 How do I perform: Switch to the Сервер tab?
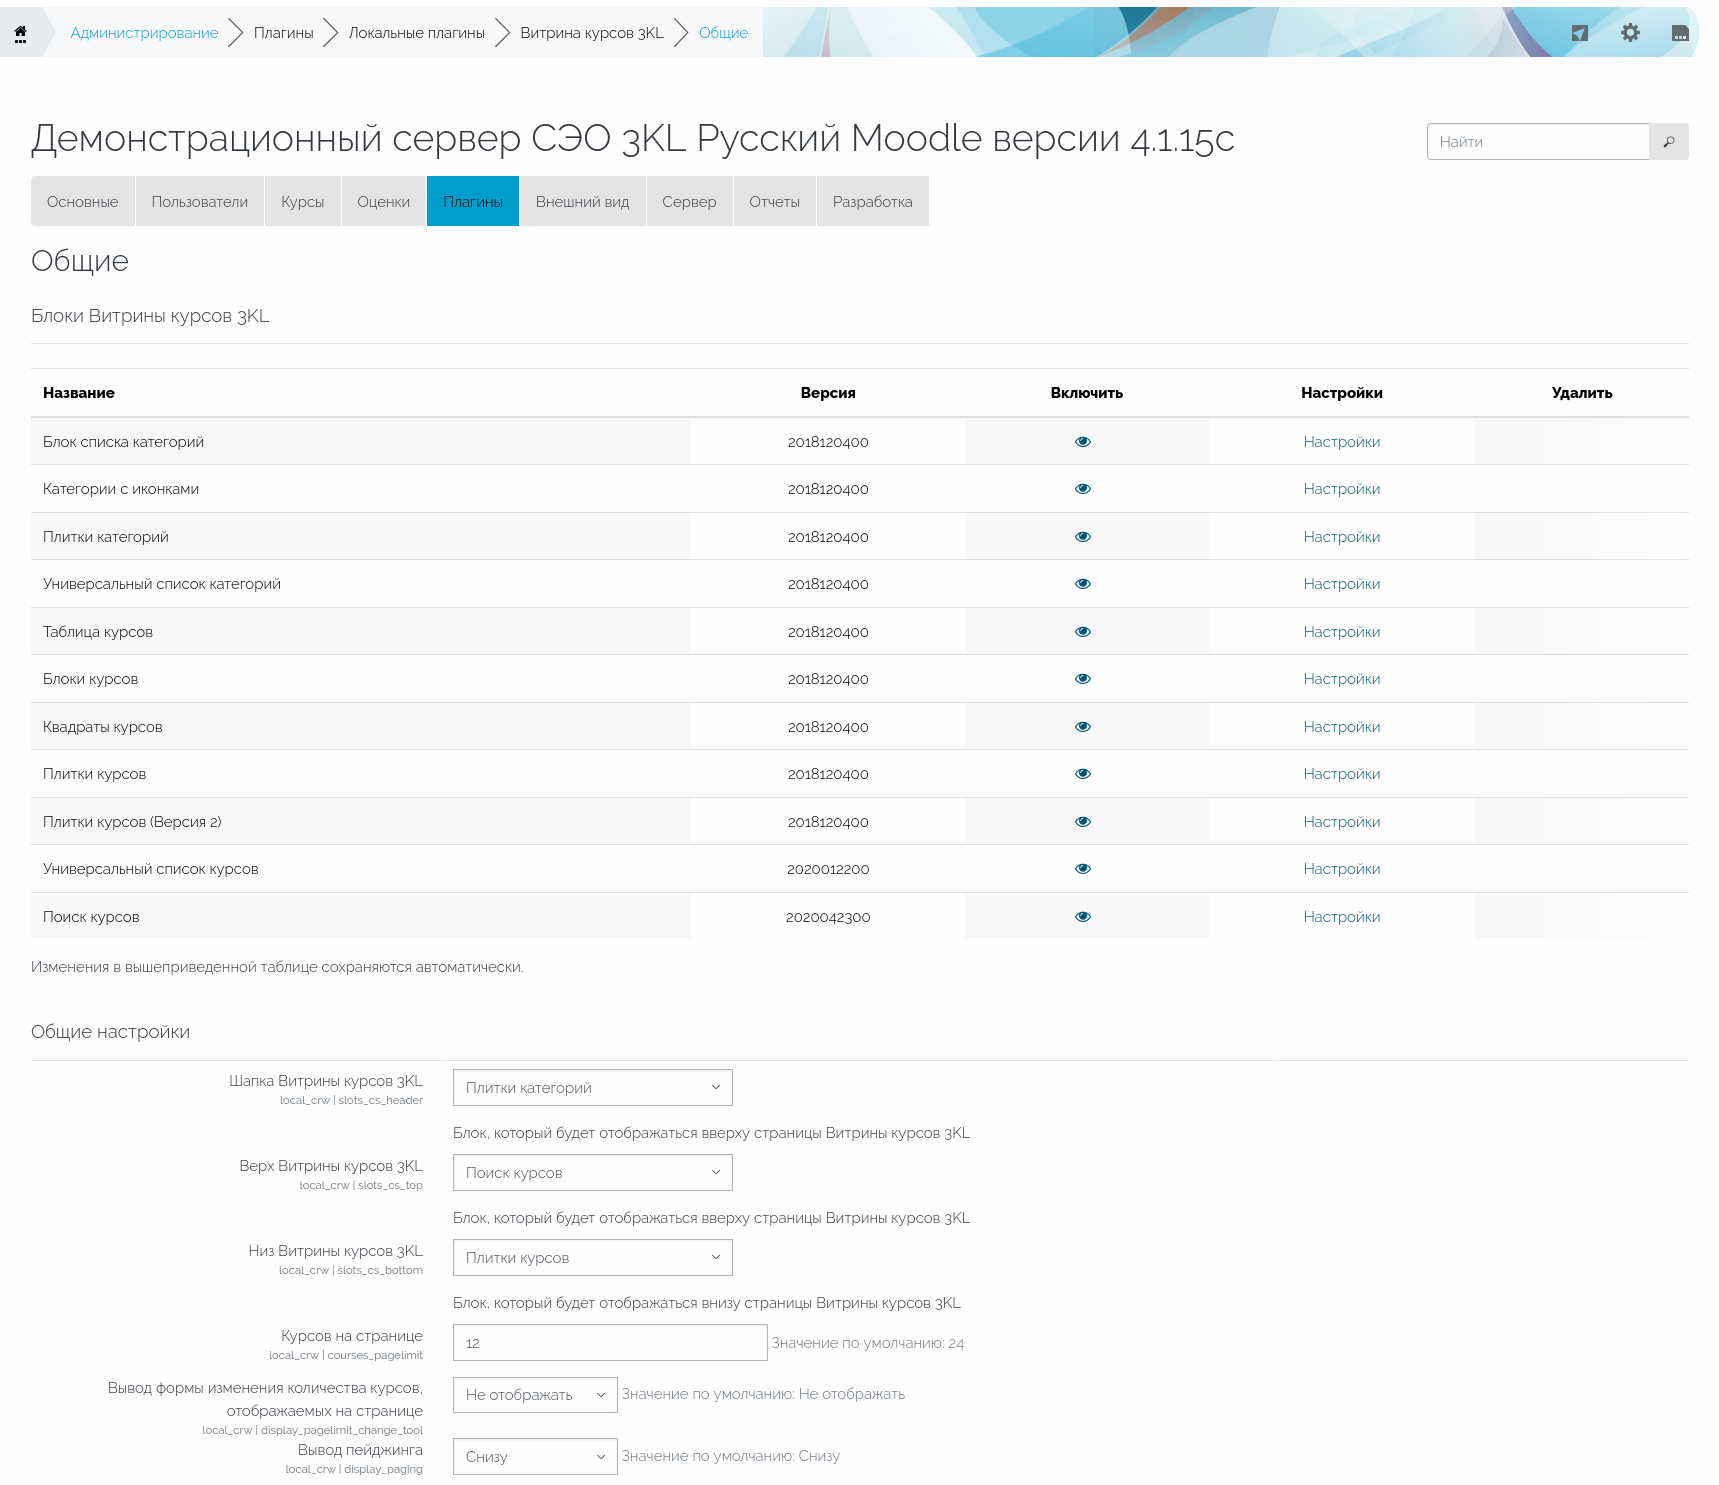pos(689,201)
